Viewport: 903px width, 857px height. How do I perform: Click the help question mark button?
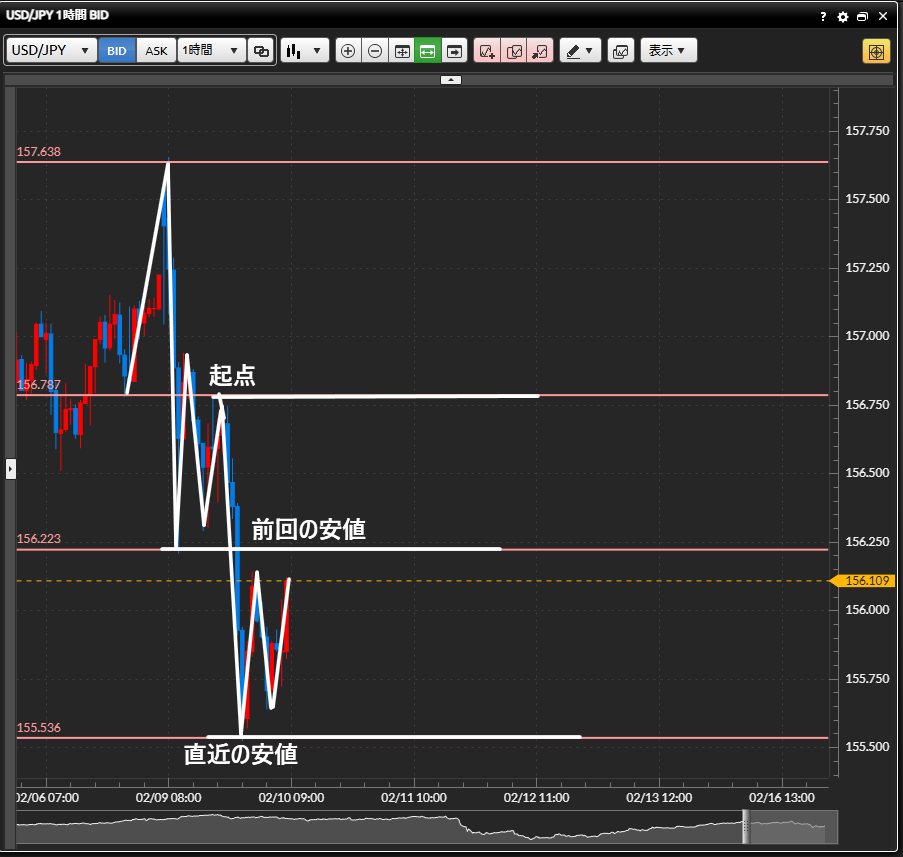(823, 17)
